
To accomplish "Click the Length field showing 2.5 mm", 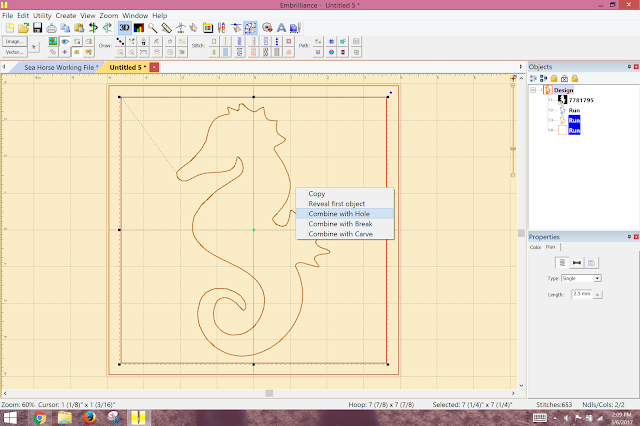I will click(579, 295).
